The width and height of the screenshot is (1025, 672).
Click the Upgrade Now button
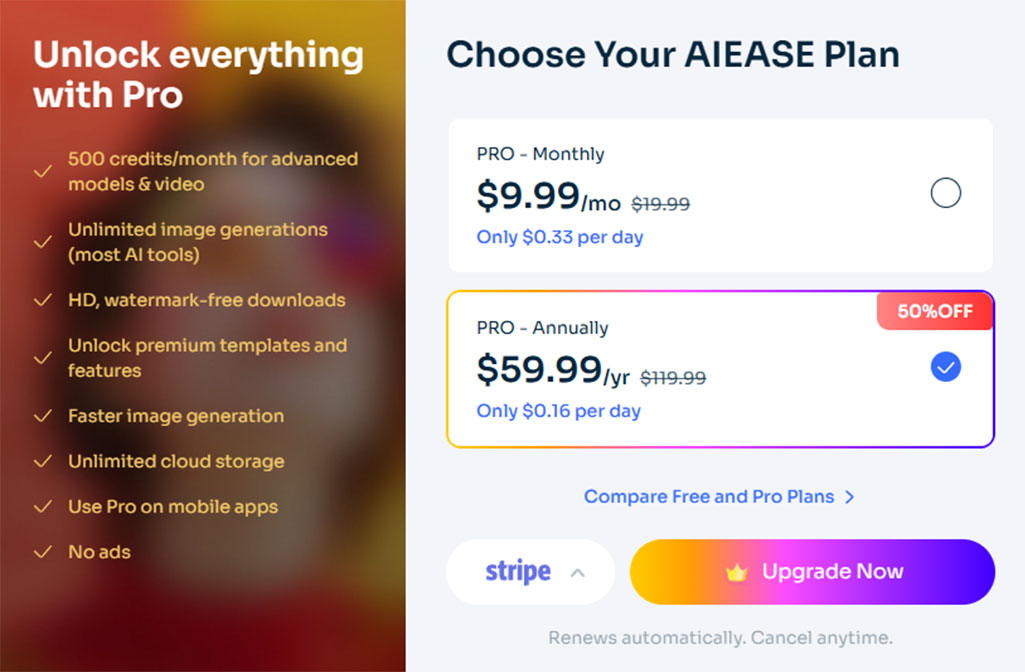pos(812,572)
